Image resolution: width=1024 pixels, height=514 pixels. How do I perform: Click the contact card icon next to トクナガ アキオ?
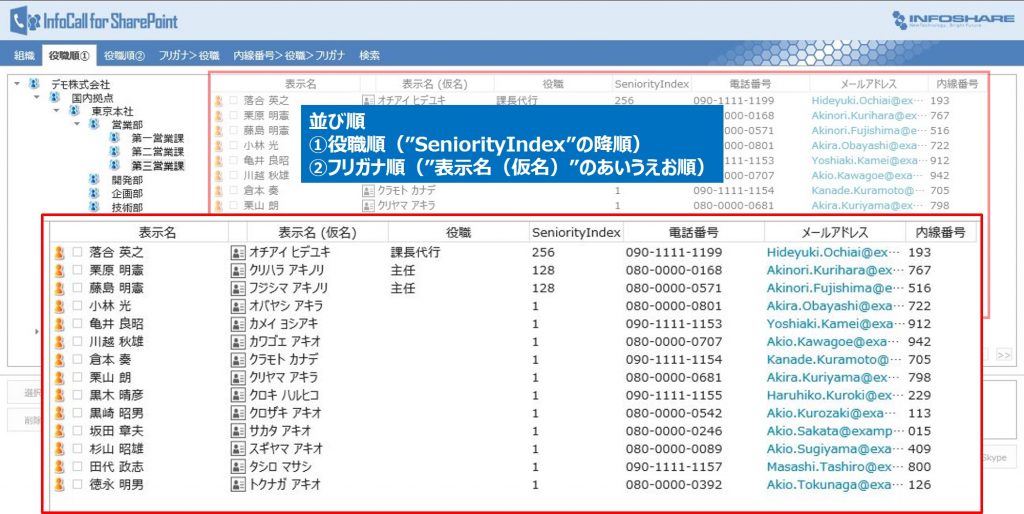point(238,485)
